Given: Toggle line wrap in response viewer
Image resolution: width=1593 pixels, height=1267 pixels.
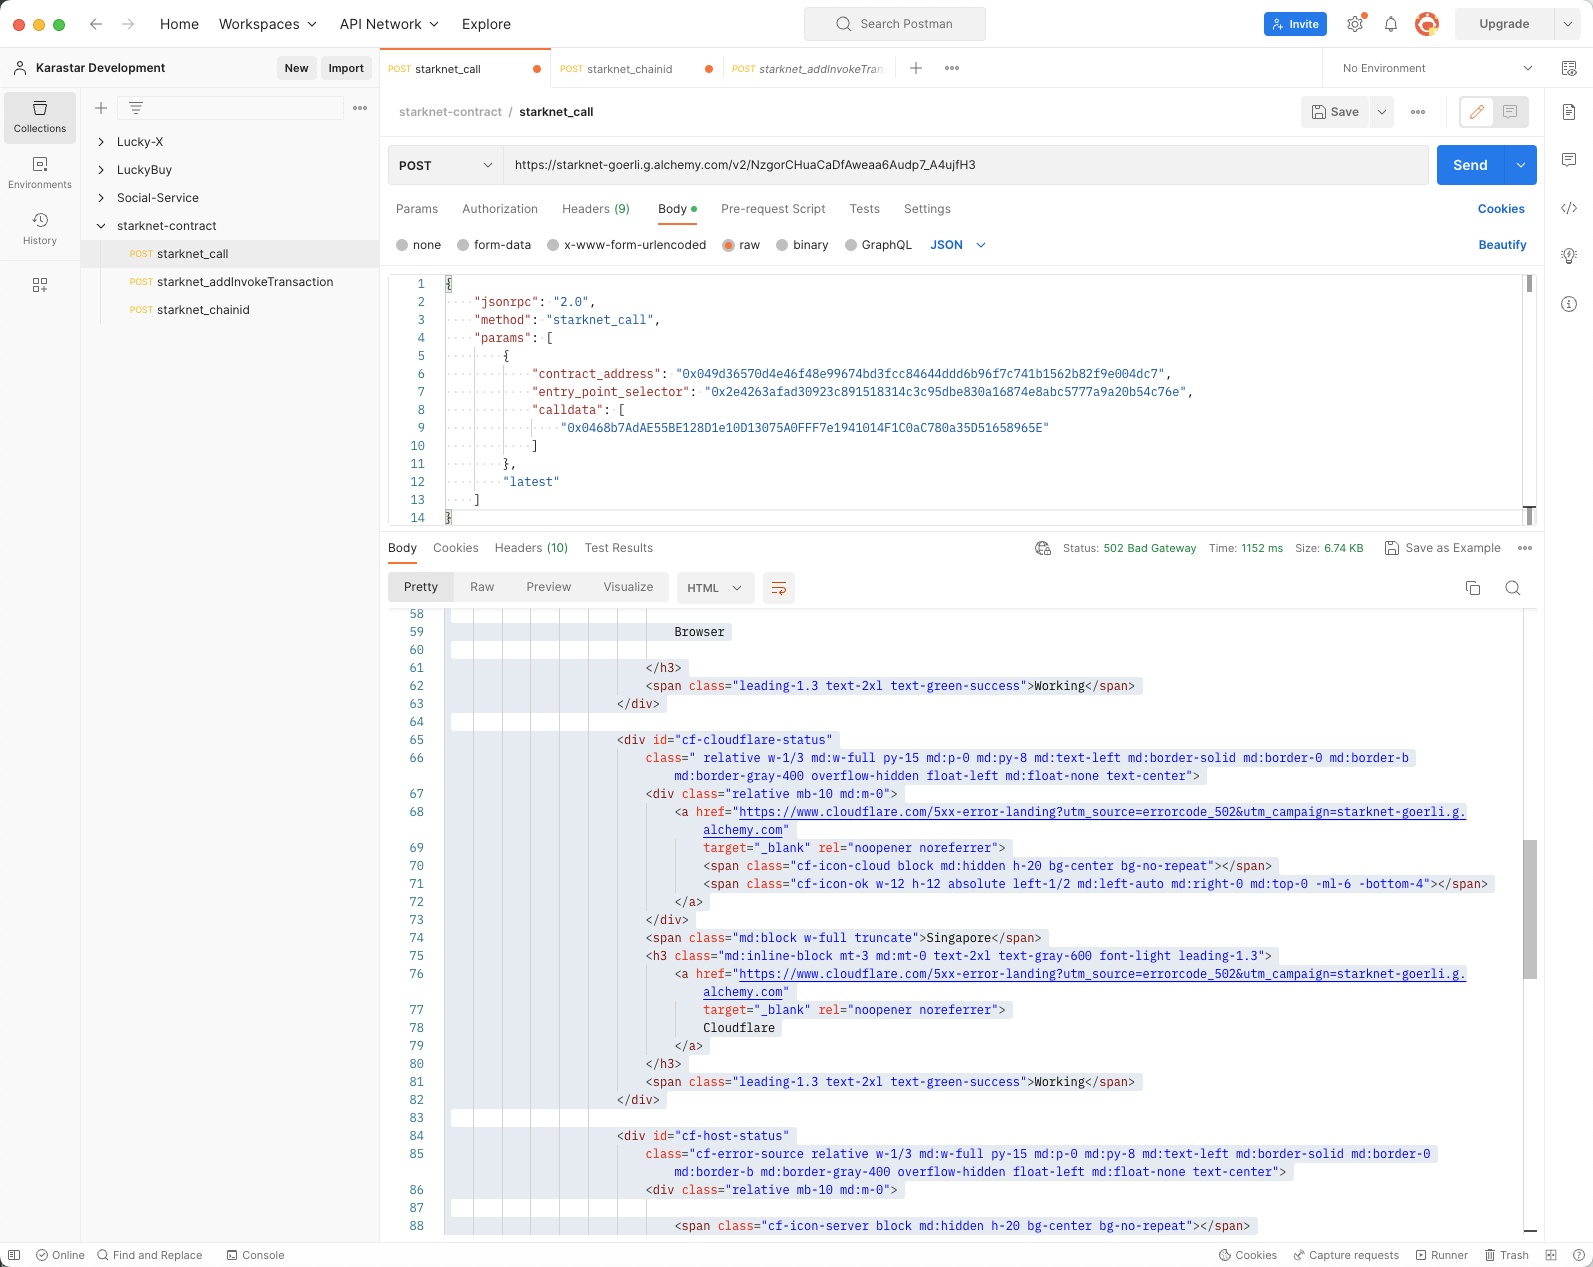Looking at the screenshot, I should click(x=779, y=588).
